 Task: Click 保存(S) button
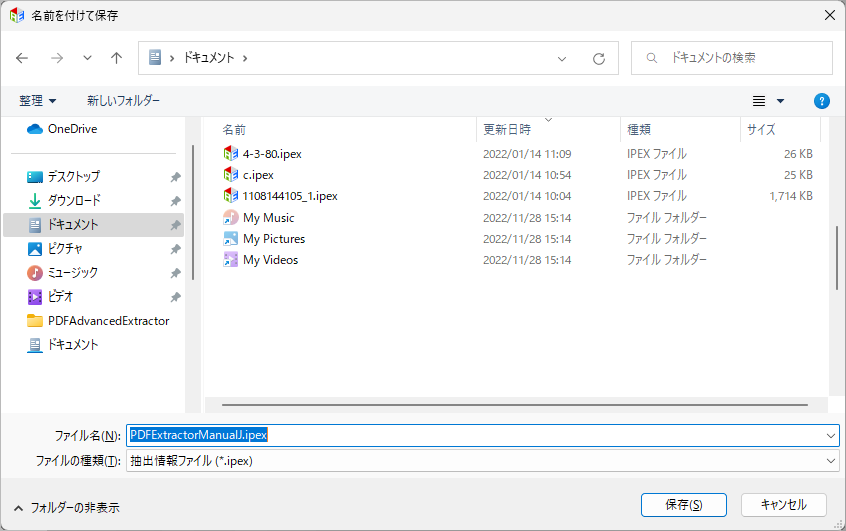pos(684,505)
